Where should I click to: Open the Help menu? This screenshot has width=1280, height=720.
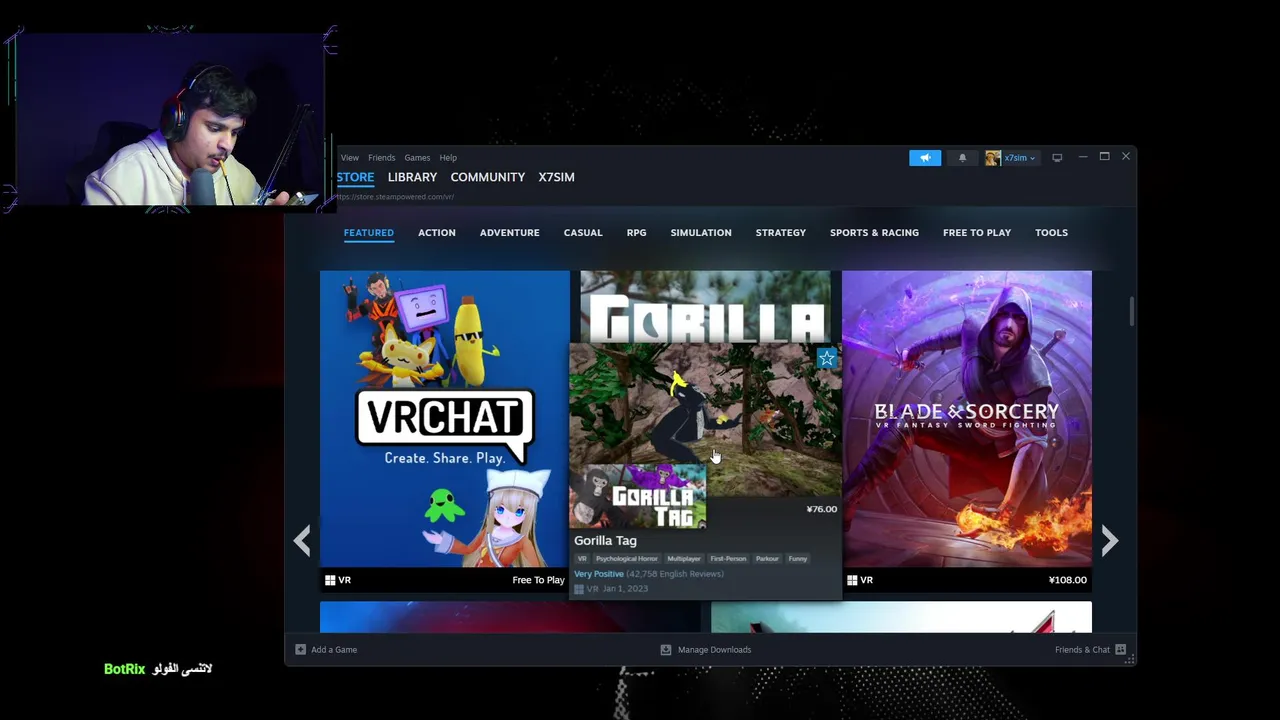click(448, 158)
